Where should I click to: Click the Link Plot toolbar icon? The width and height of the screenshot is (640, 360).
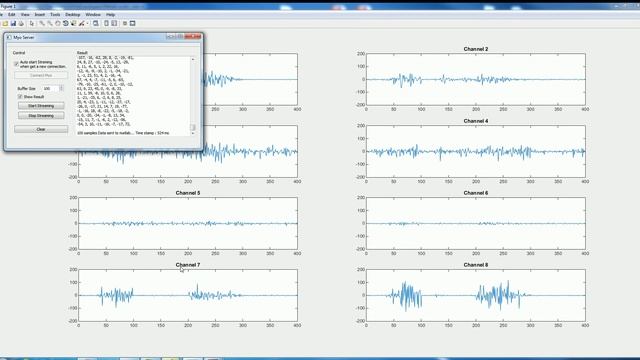pos(96,24)
